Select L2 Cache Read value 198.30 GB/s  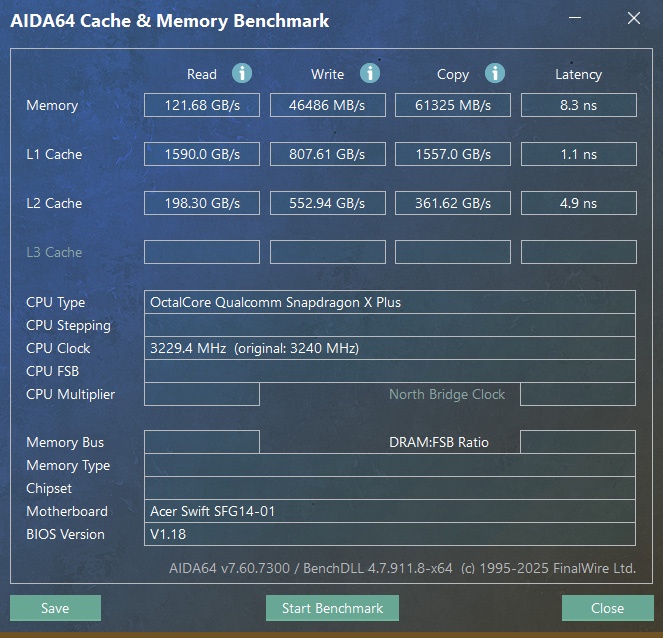point(202,203)
